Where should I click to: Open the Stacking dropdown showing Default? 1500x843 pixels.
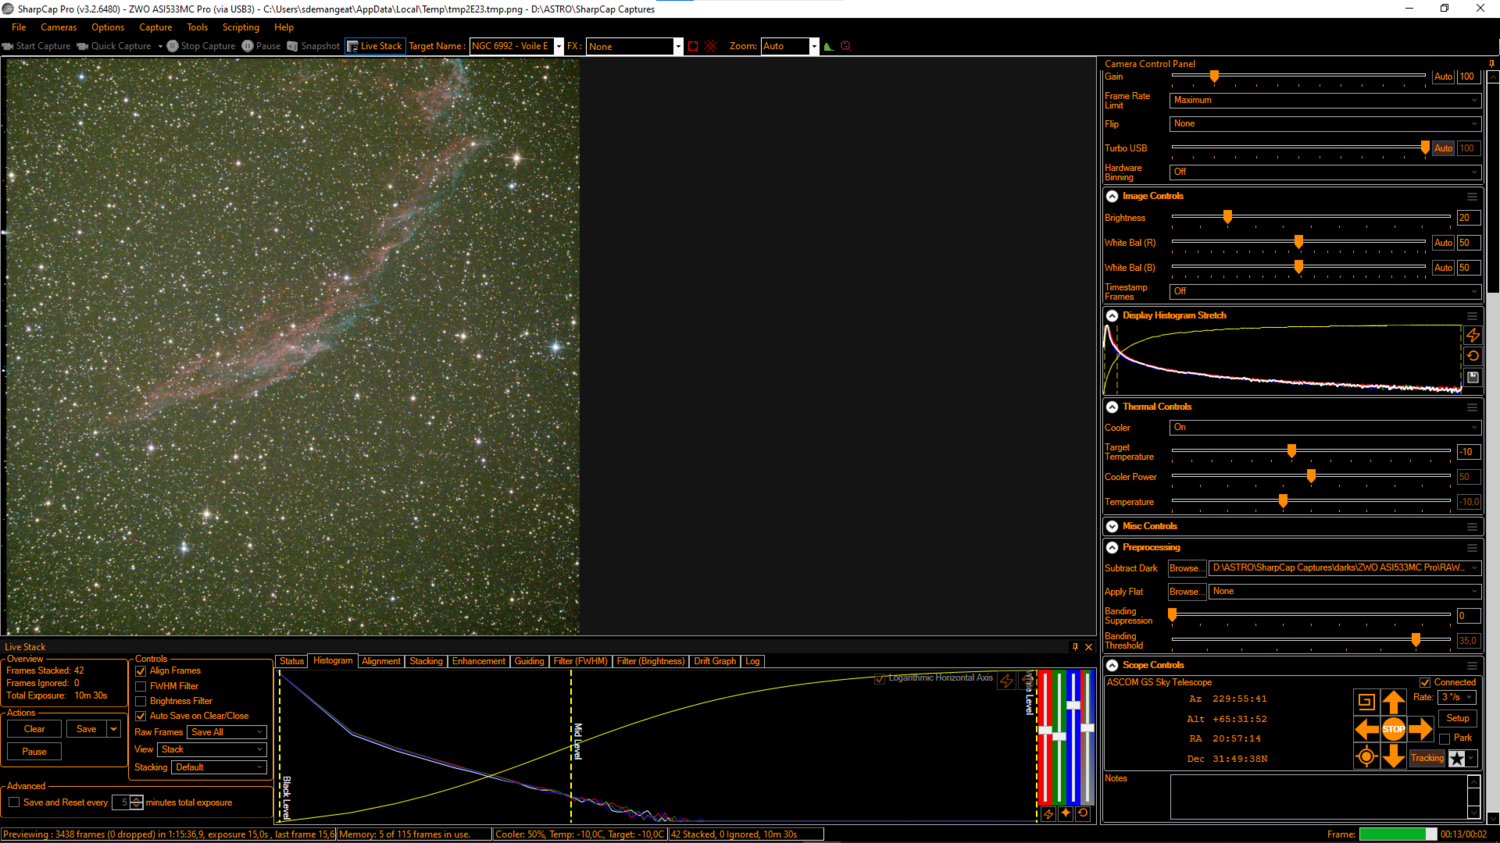pos(218,767)
